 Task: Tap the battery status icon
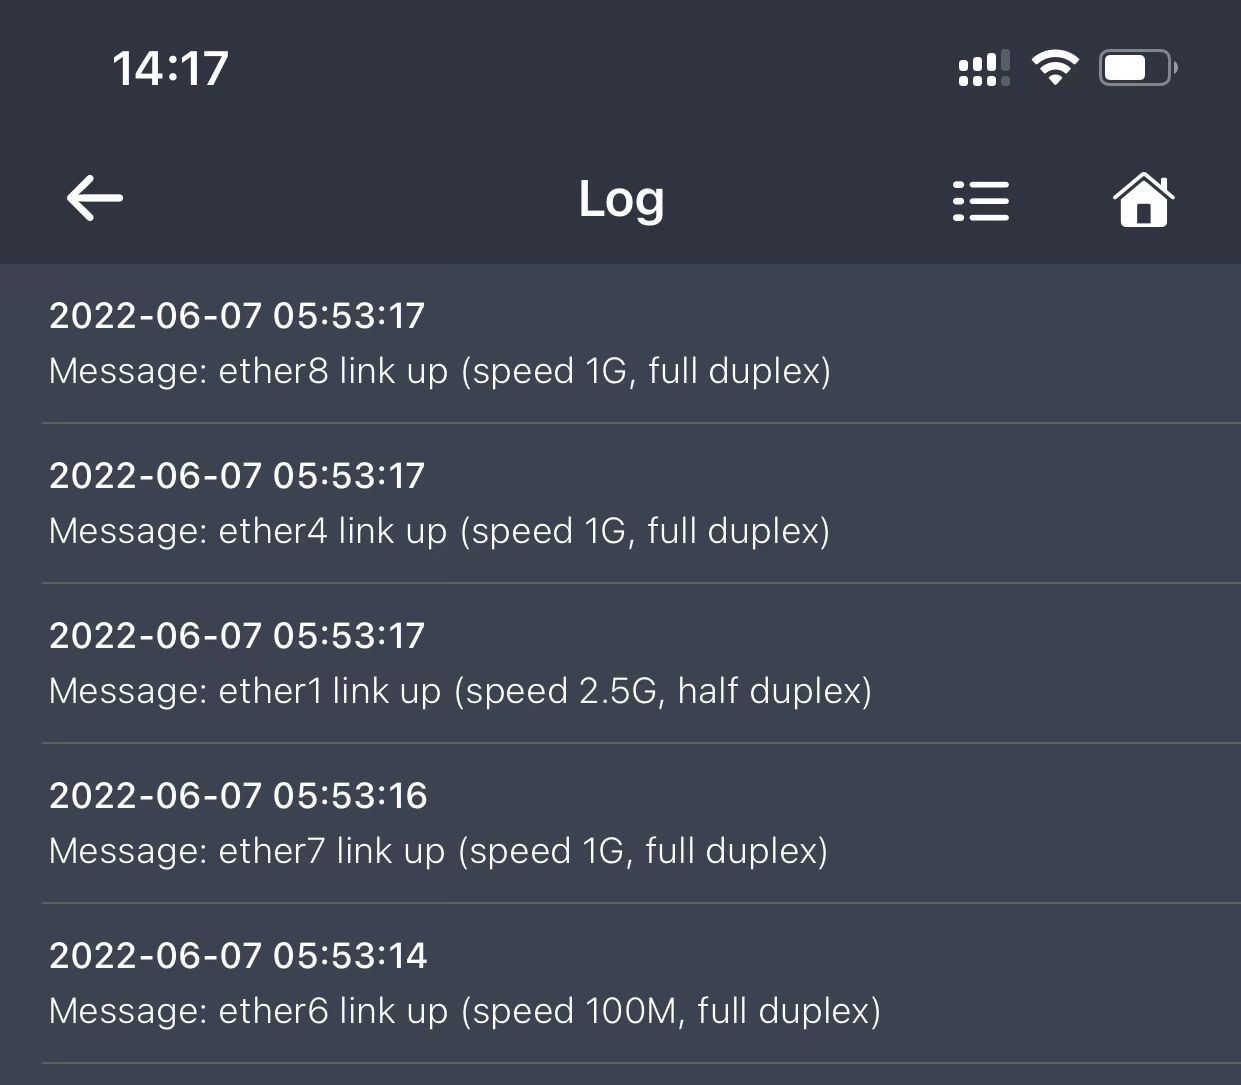pos(1137,68)
